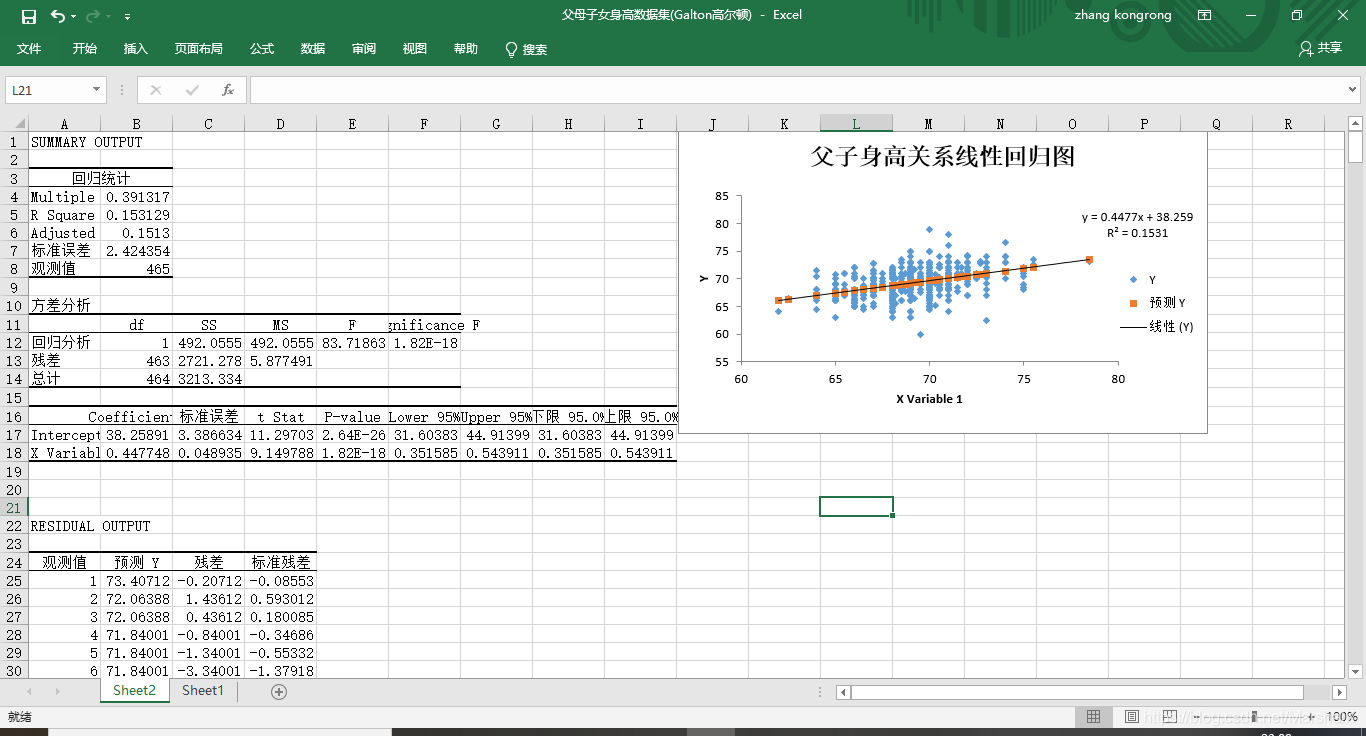Select Page Layout view icon
The height and width of the screenshot is (736, 1366).
point(1131,717)
